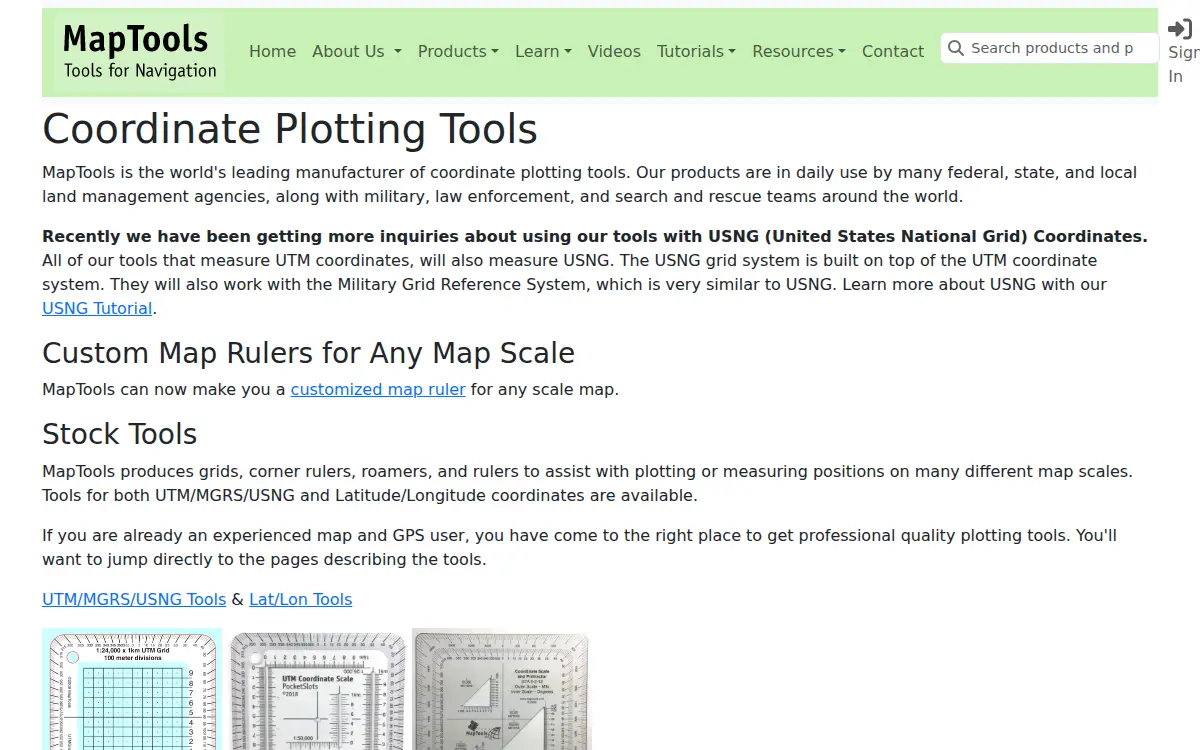This screenshot has width=1200, height=750.
Task: Expand the Products dropdown menu
Action: 458,51
